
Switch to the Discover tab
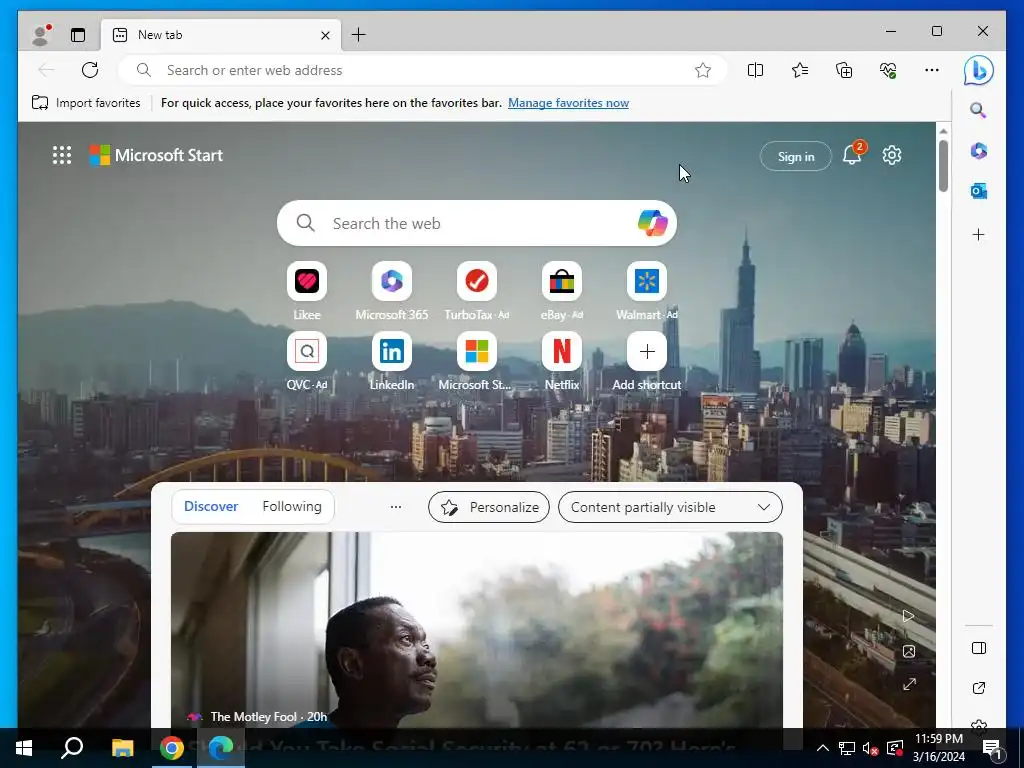click(211, 506)
